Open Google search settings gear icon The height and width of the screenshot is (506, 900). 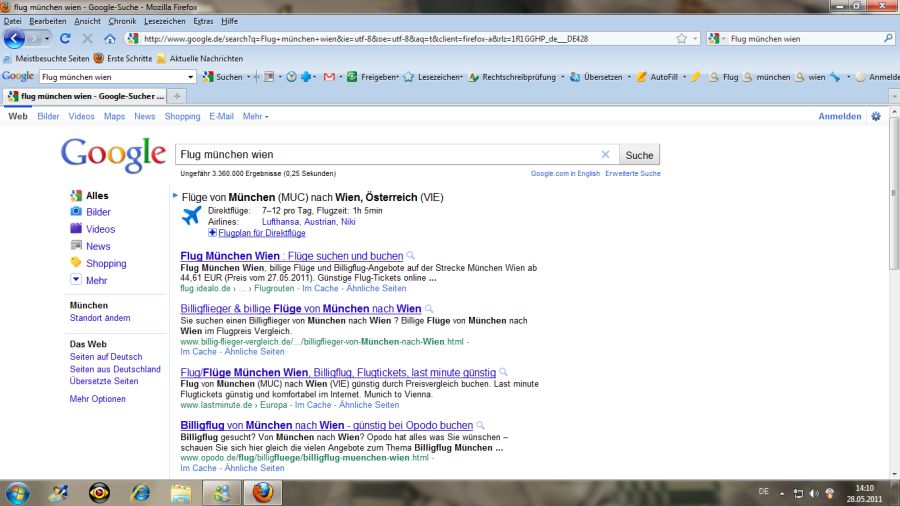click(876, 116)
